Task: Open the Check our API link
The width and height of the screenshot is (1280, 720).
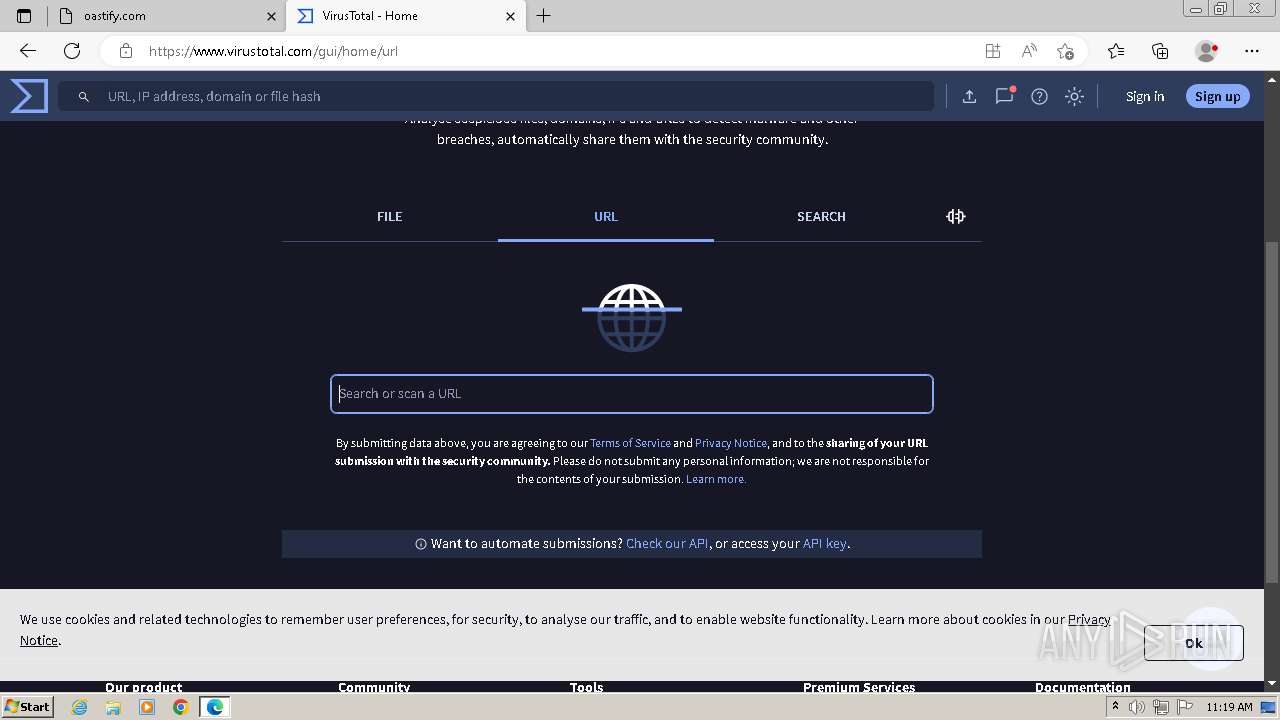Action: point(667,544)
